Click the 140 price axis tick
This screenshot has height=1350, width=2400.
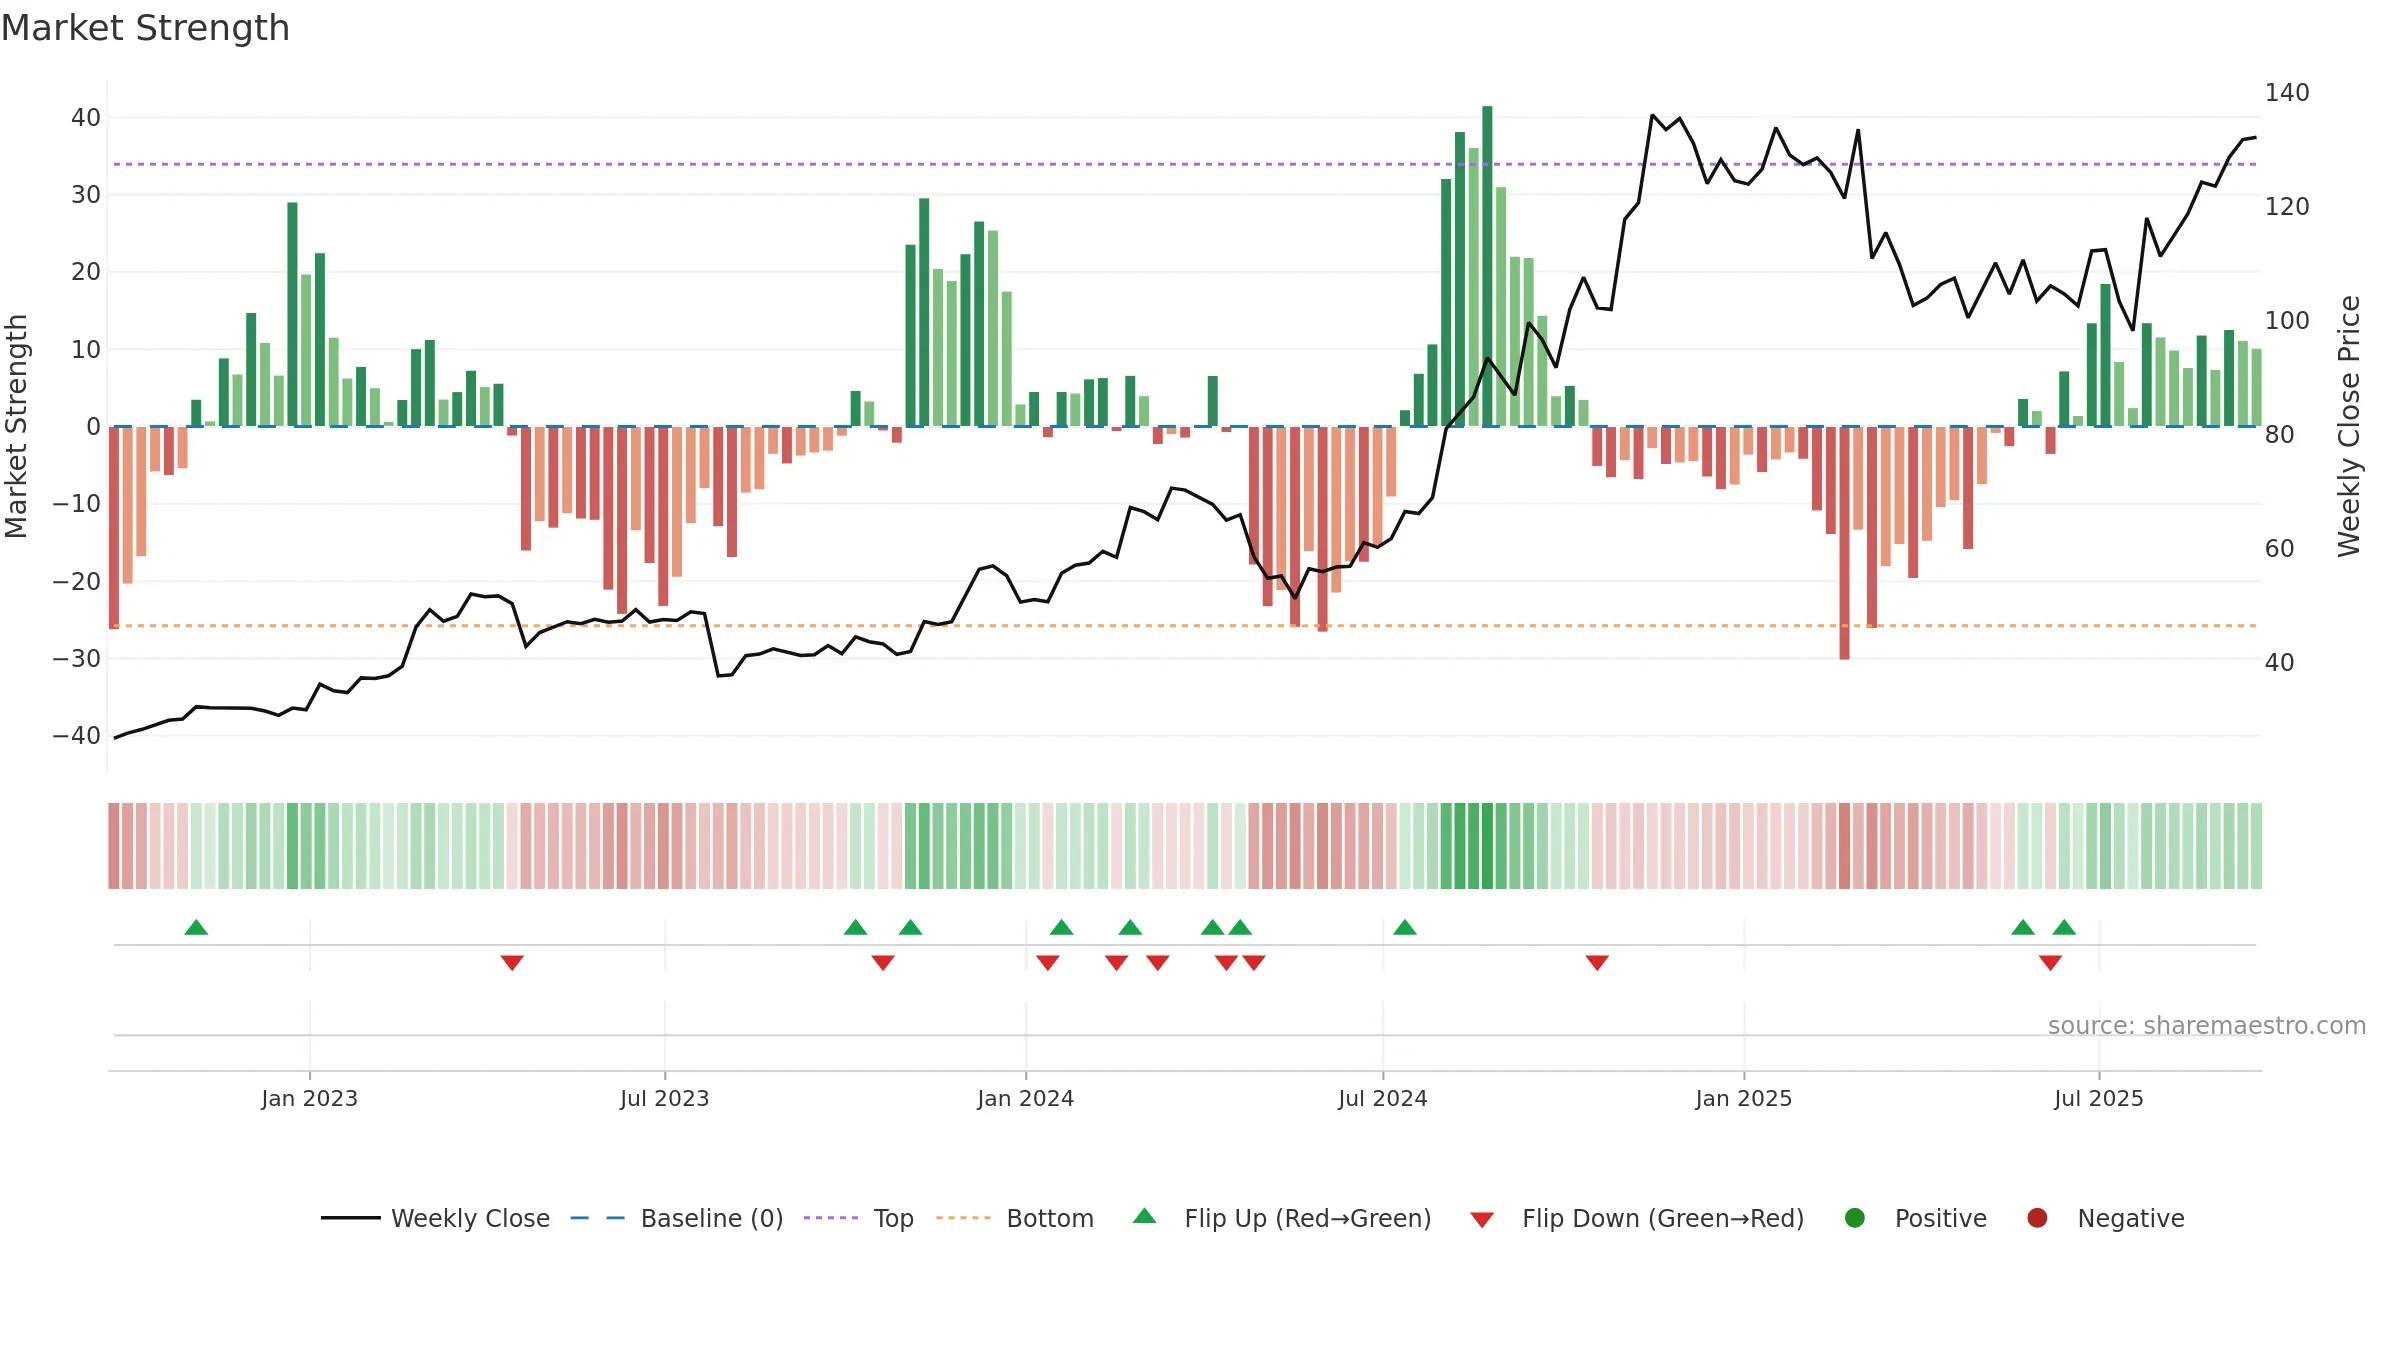coord(2287,93)
